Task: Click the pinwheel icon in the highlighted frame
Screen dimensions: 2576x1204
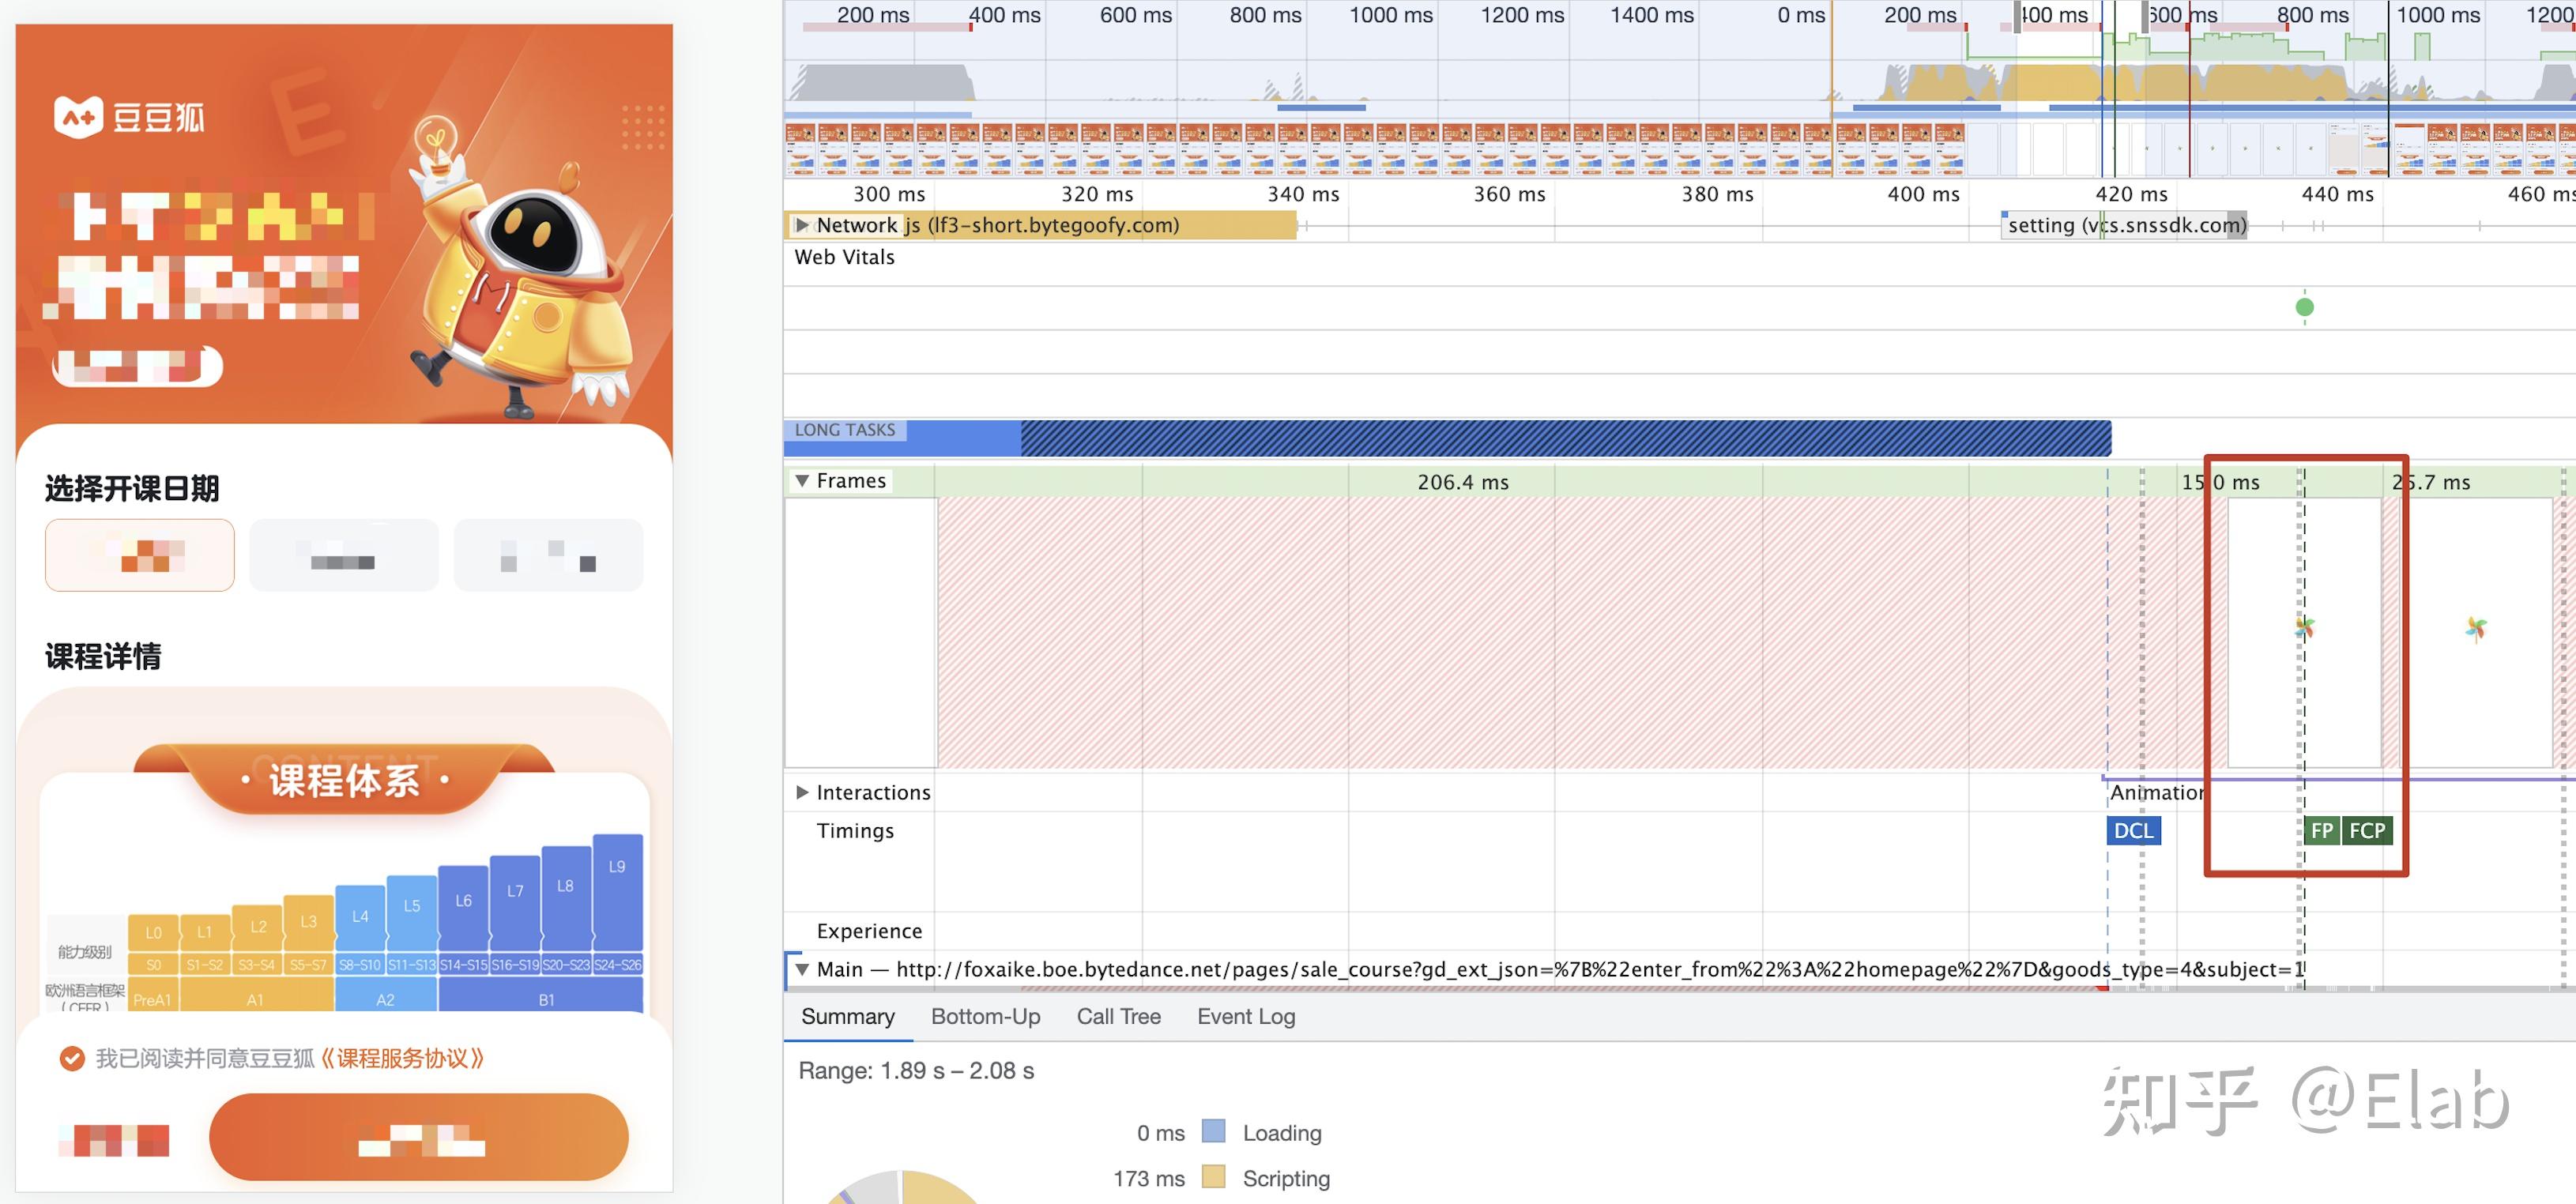Action: 2304,627
